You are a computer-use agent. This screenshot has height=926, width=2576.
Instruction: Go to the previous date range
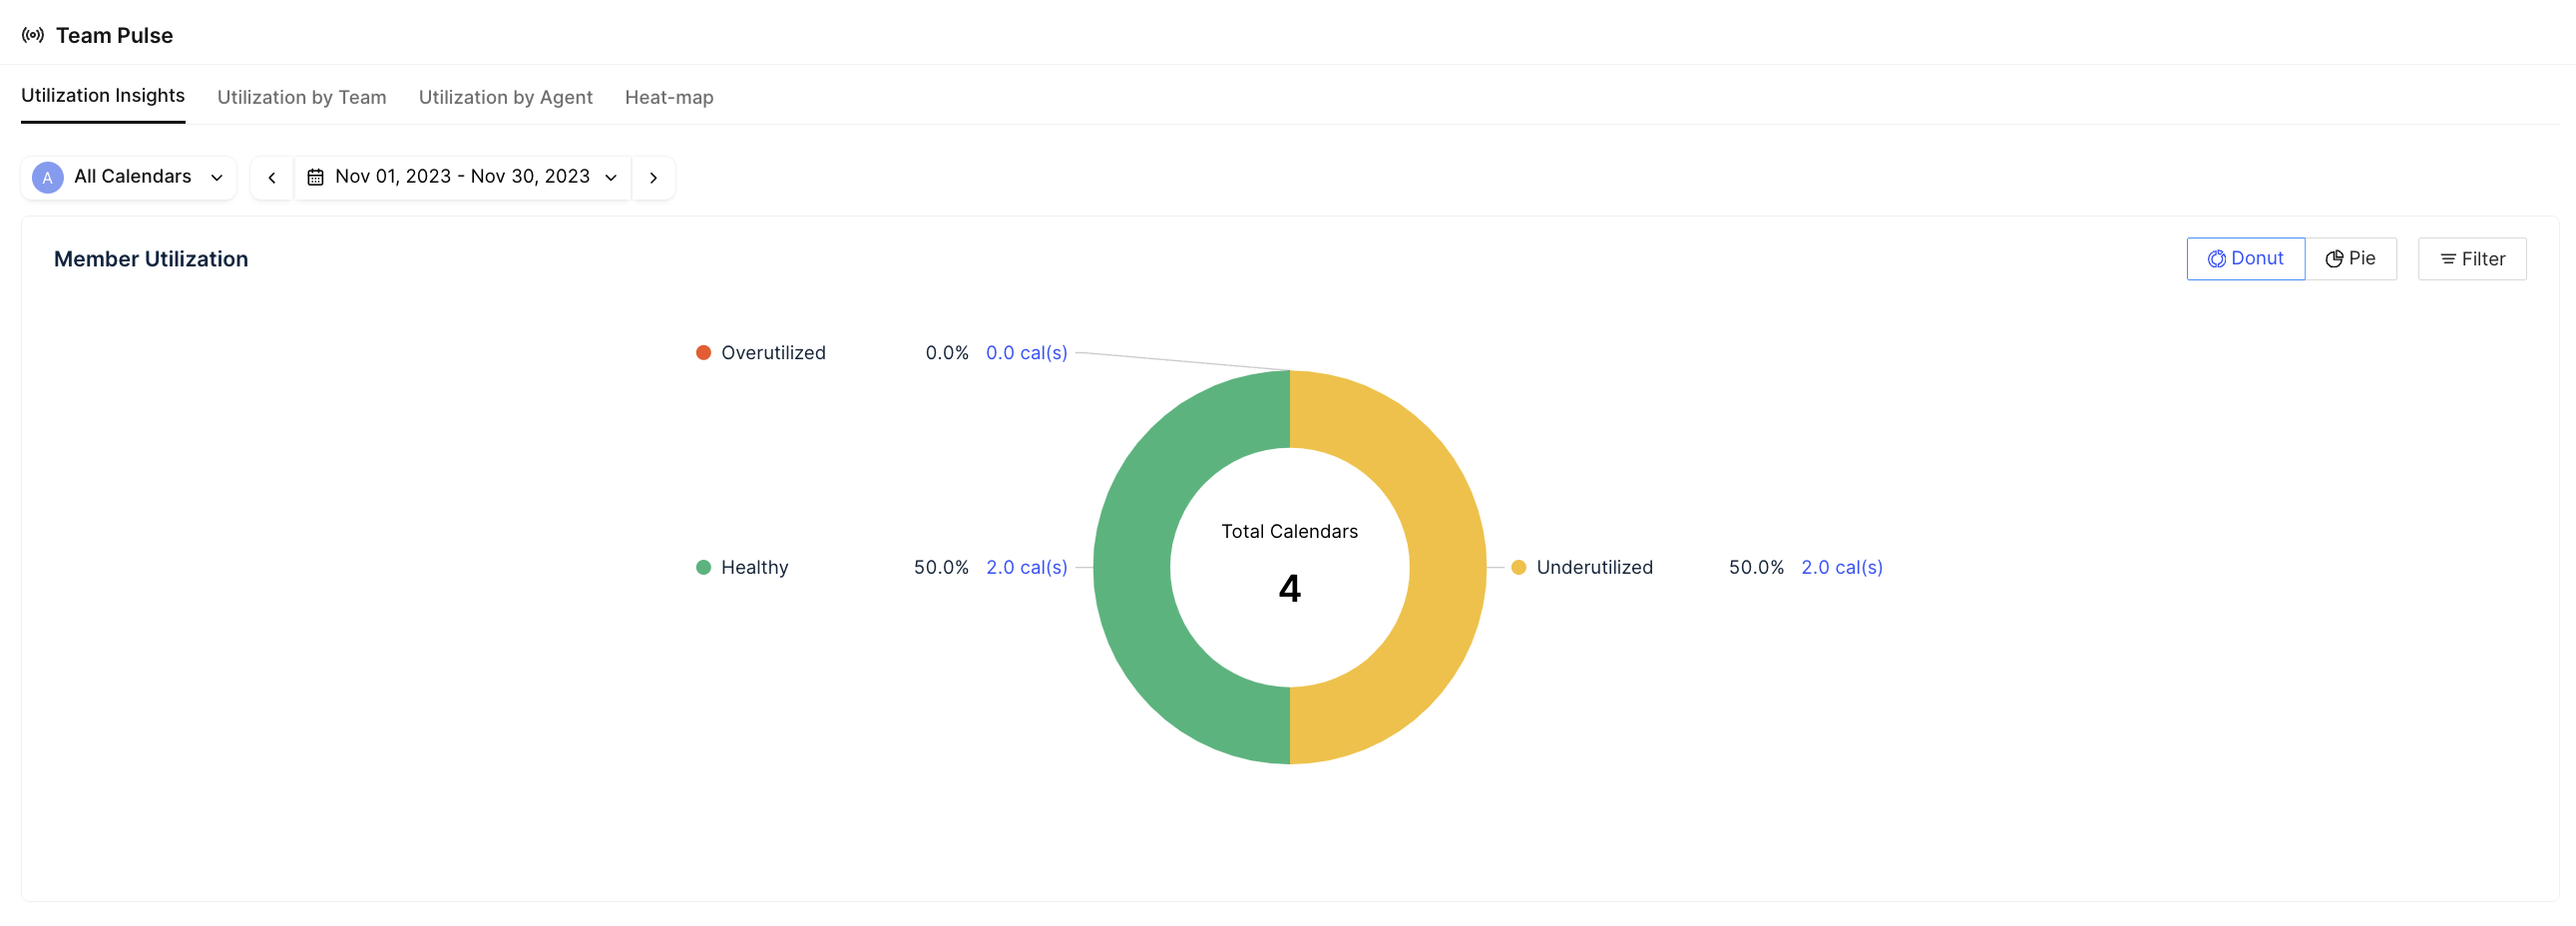coord(271,177)
